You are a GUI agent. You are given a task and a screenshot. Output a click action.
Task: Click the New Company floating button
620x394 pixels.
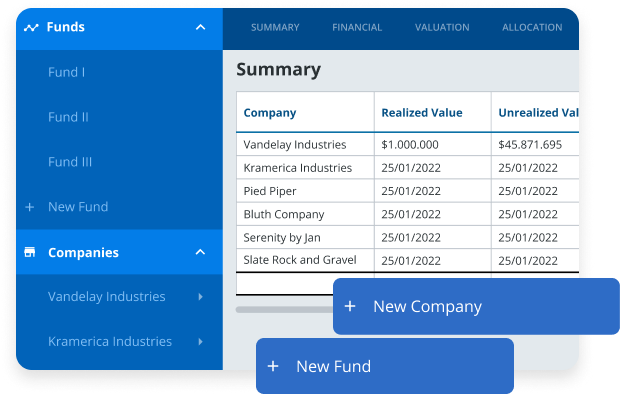pos(476,306)
